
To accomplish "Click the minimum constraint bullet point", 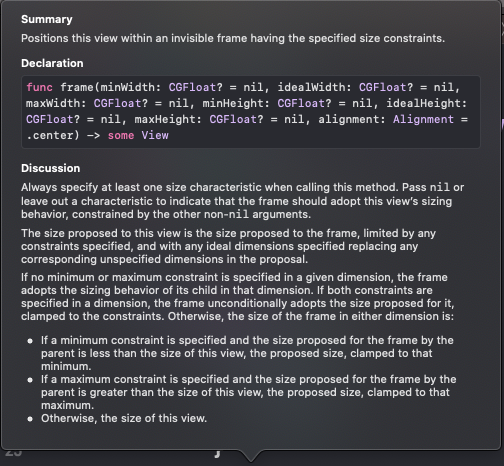I will tap(247, 353).
